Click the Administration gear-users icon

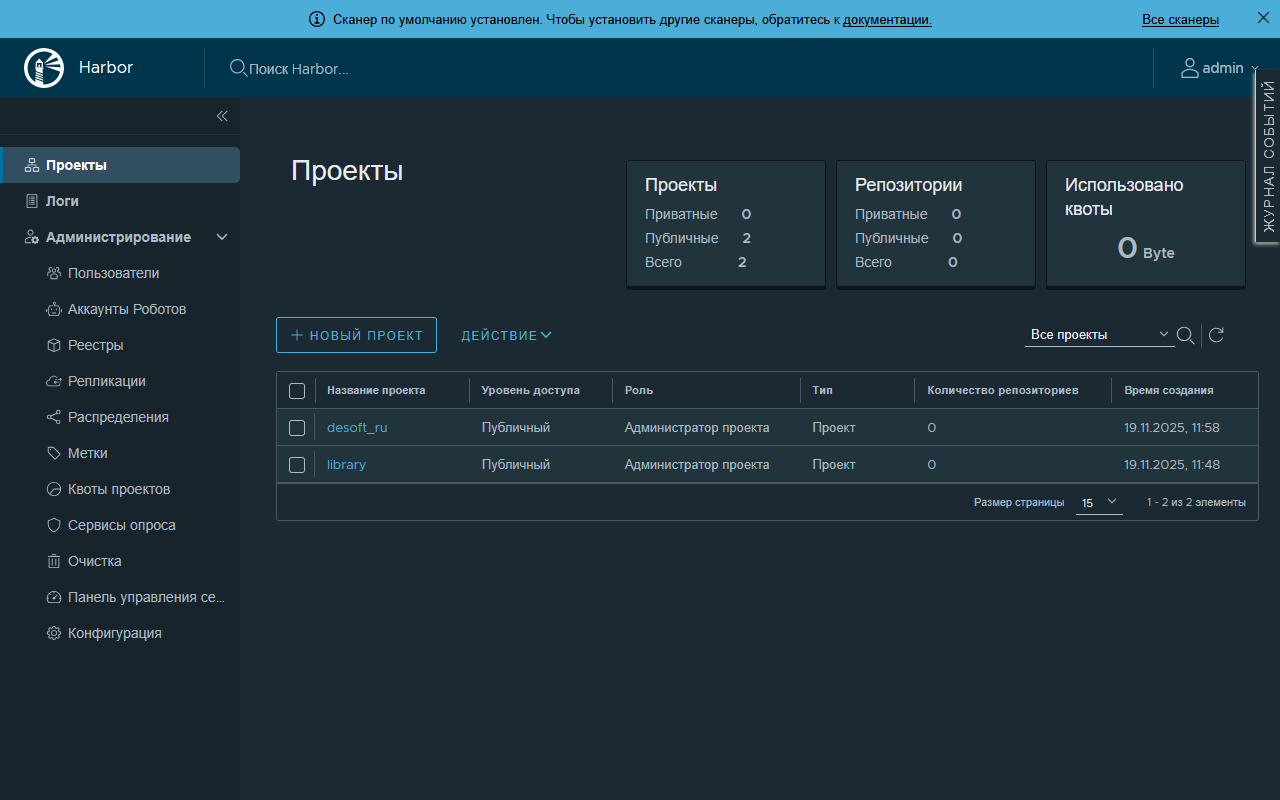point(32,237)
